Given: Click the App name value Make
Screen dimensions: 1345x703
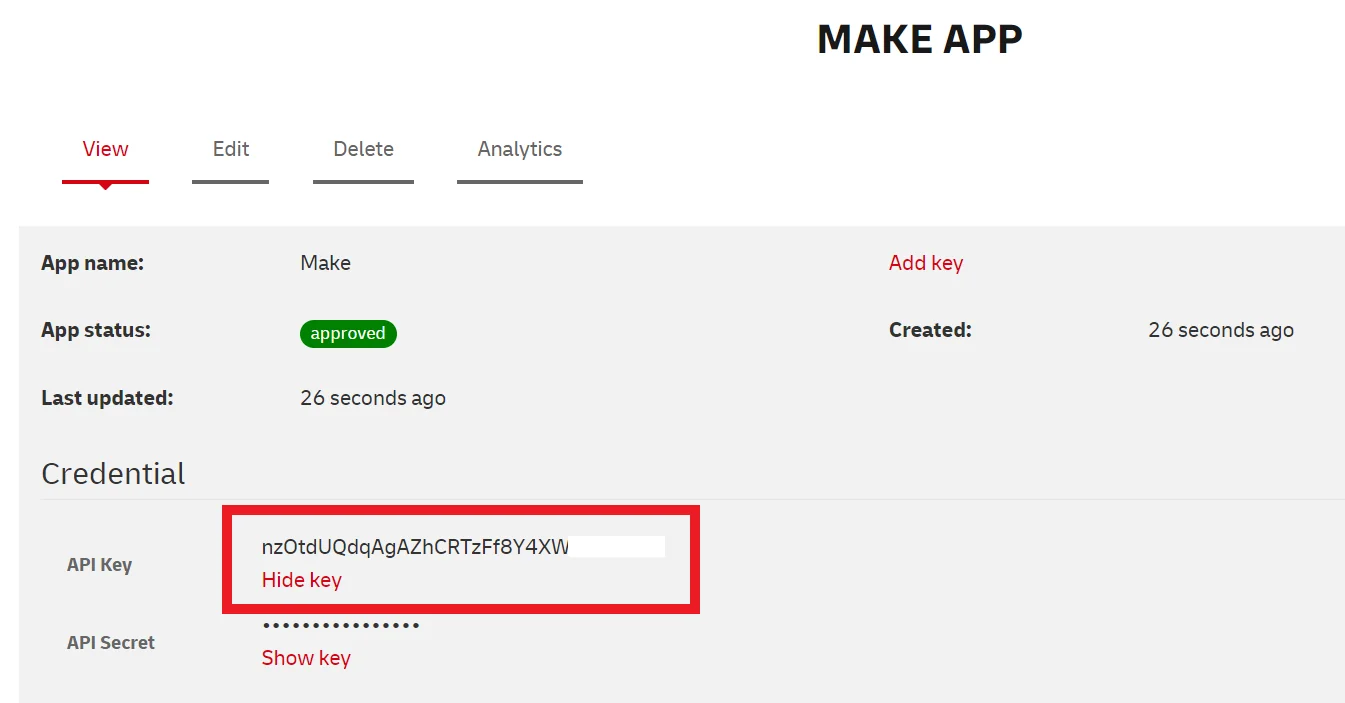Looking at the screenshot, I should 326,263.
